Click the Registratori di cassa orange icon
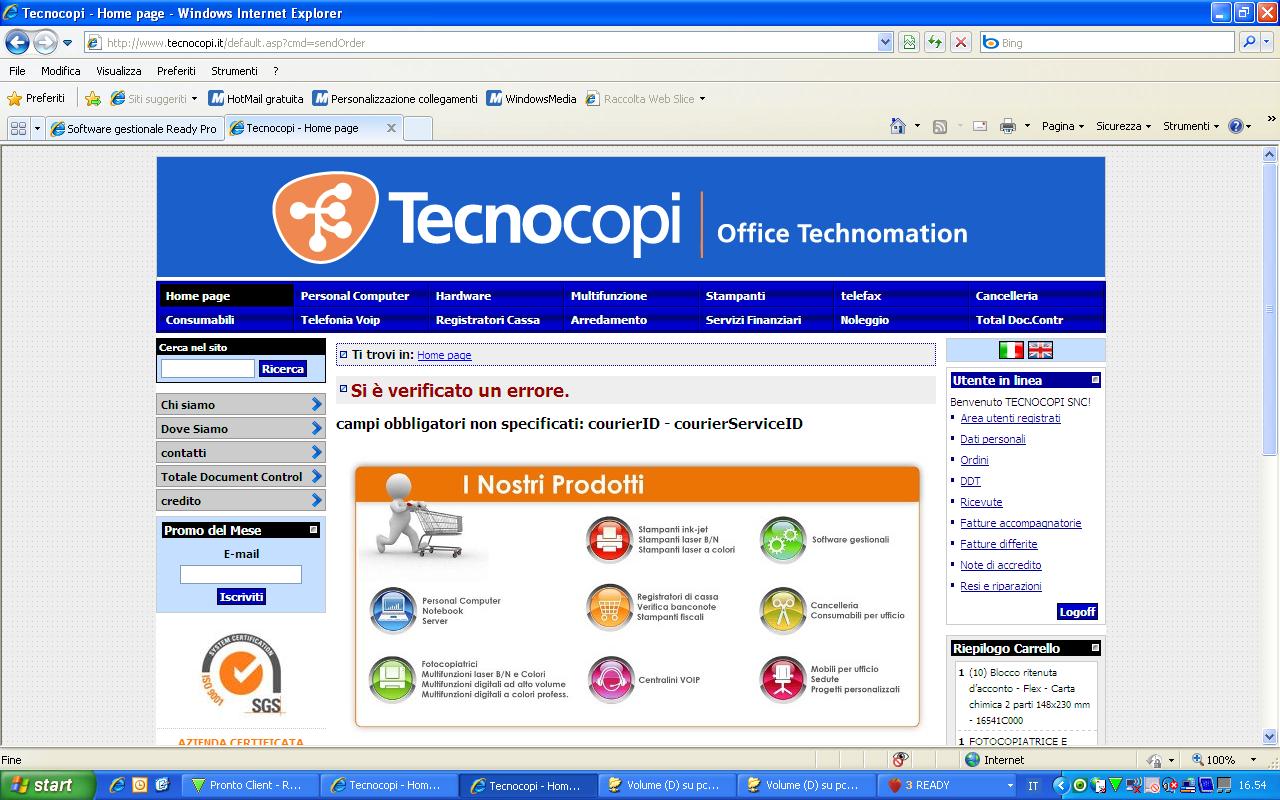Viewport: 1280px width, 800px height. (x=610, y=607)
